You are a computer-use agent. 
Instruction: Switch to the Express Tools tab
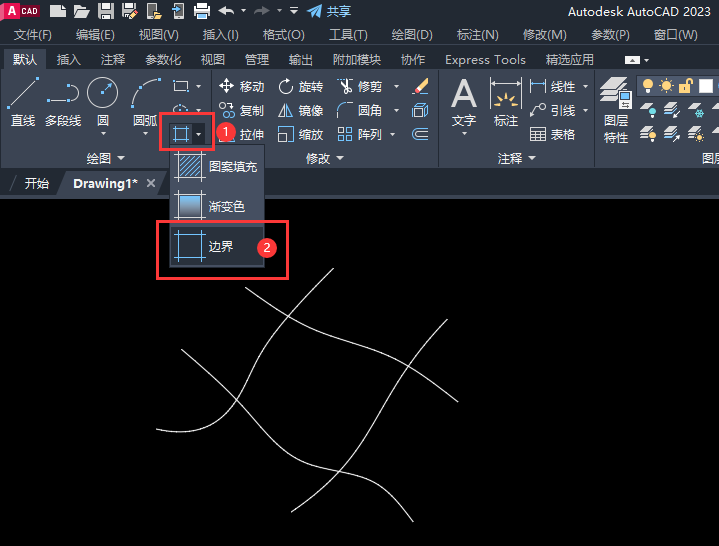pyautogui.click(x=485, y=60)
